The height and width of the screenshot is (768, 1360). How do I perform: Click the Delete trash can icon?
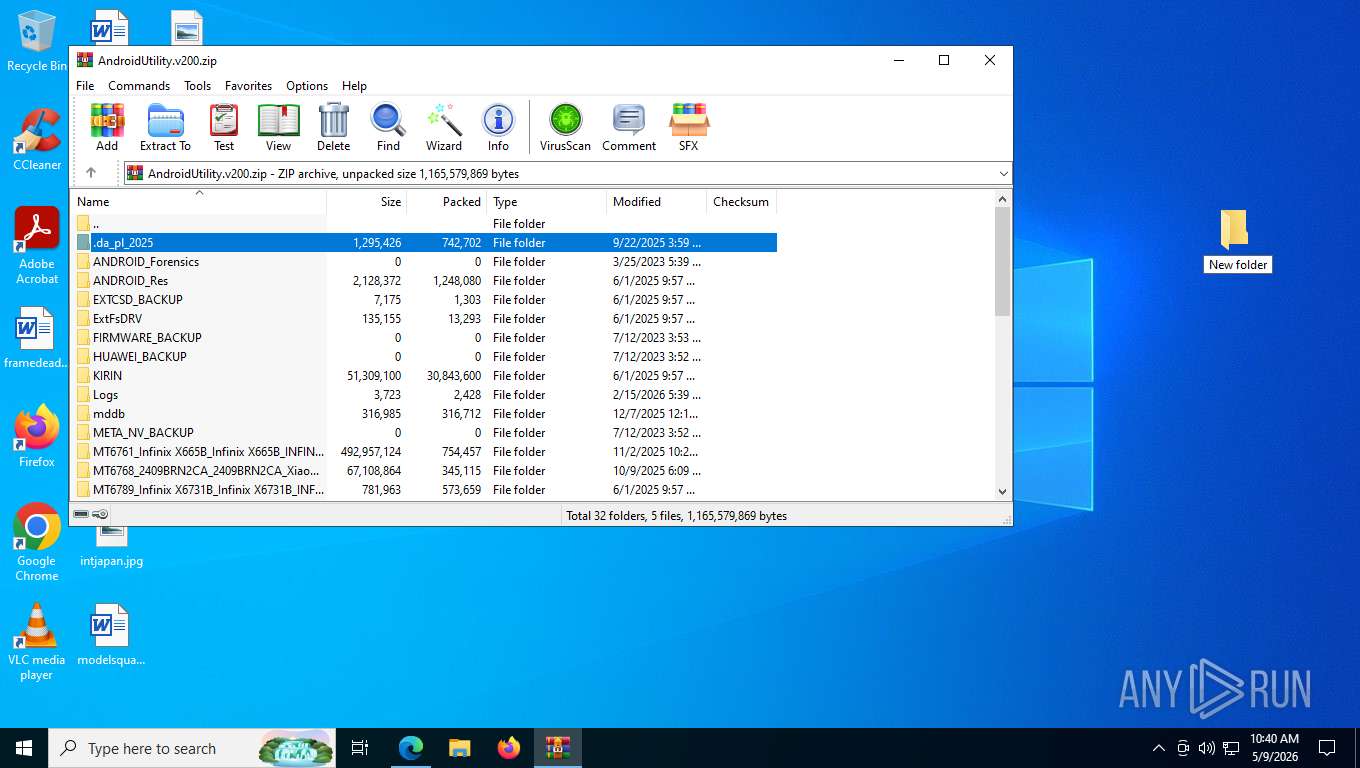(x=334, y=127)
